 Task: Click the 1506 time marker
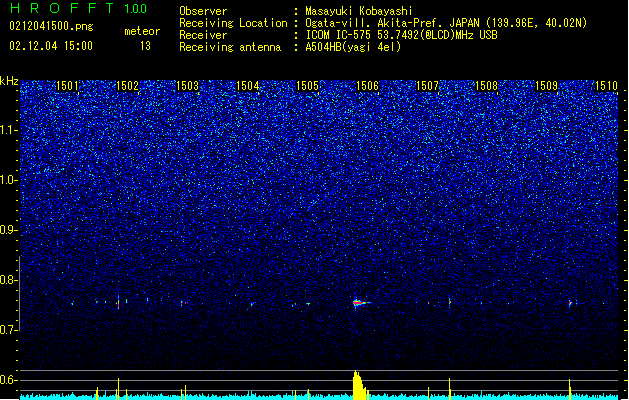367,86
